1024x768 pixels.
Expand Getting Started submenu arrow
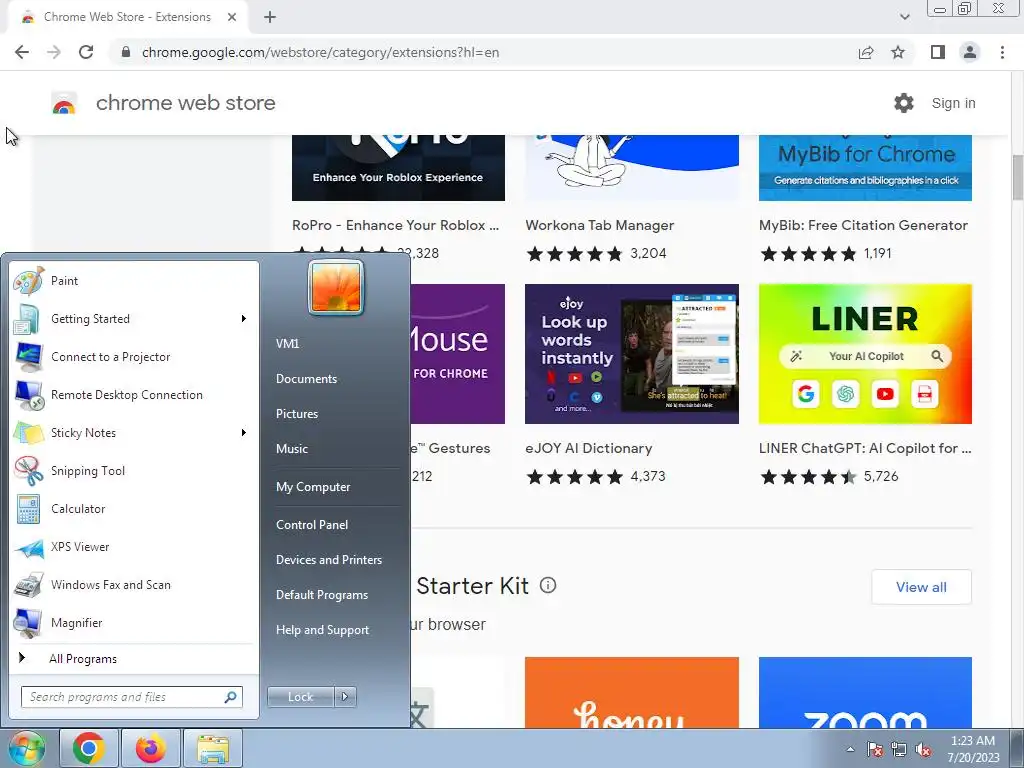pos(244,319)
